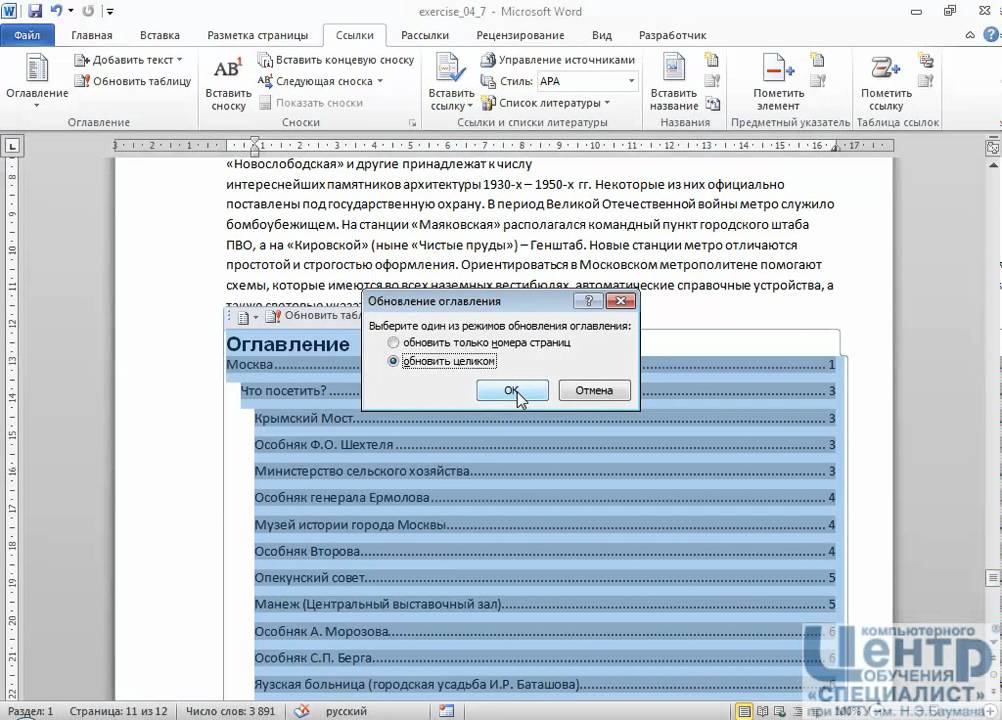Click the Крымский Мост contents entry
The width and height of the screenshot is (1002, 720).
544,418
